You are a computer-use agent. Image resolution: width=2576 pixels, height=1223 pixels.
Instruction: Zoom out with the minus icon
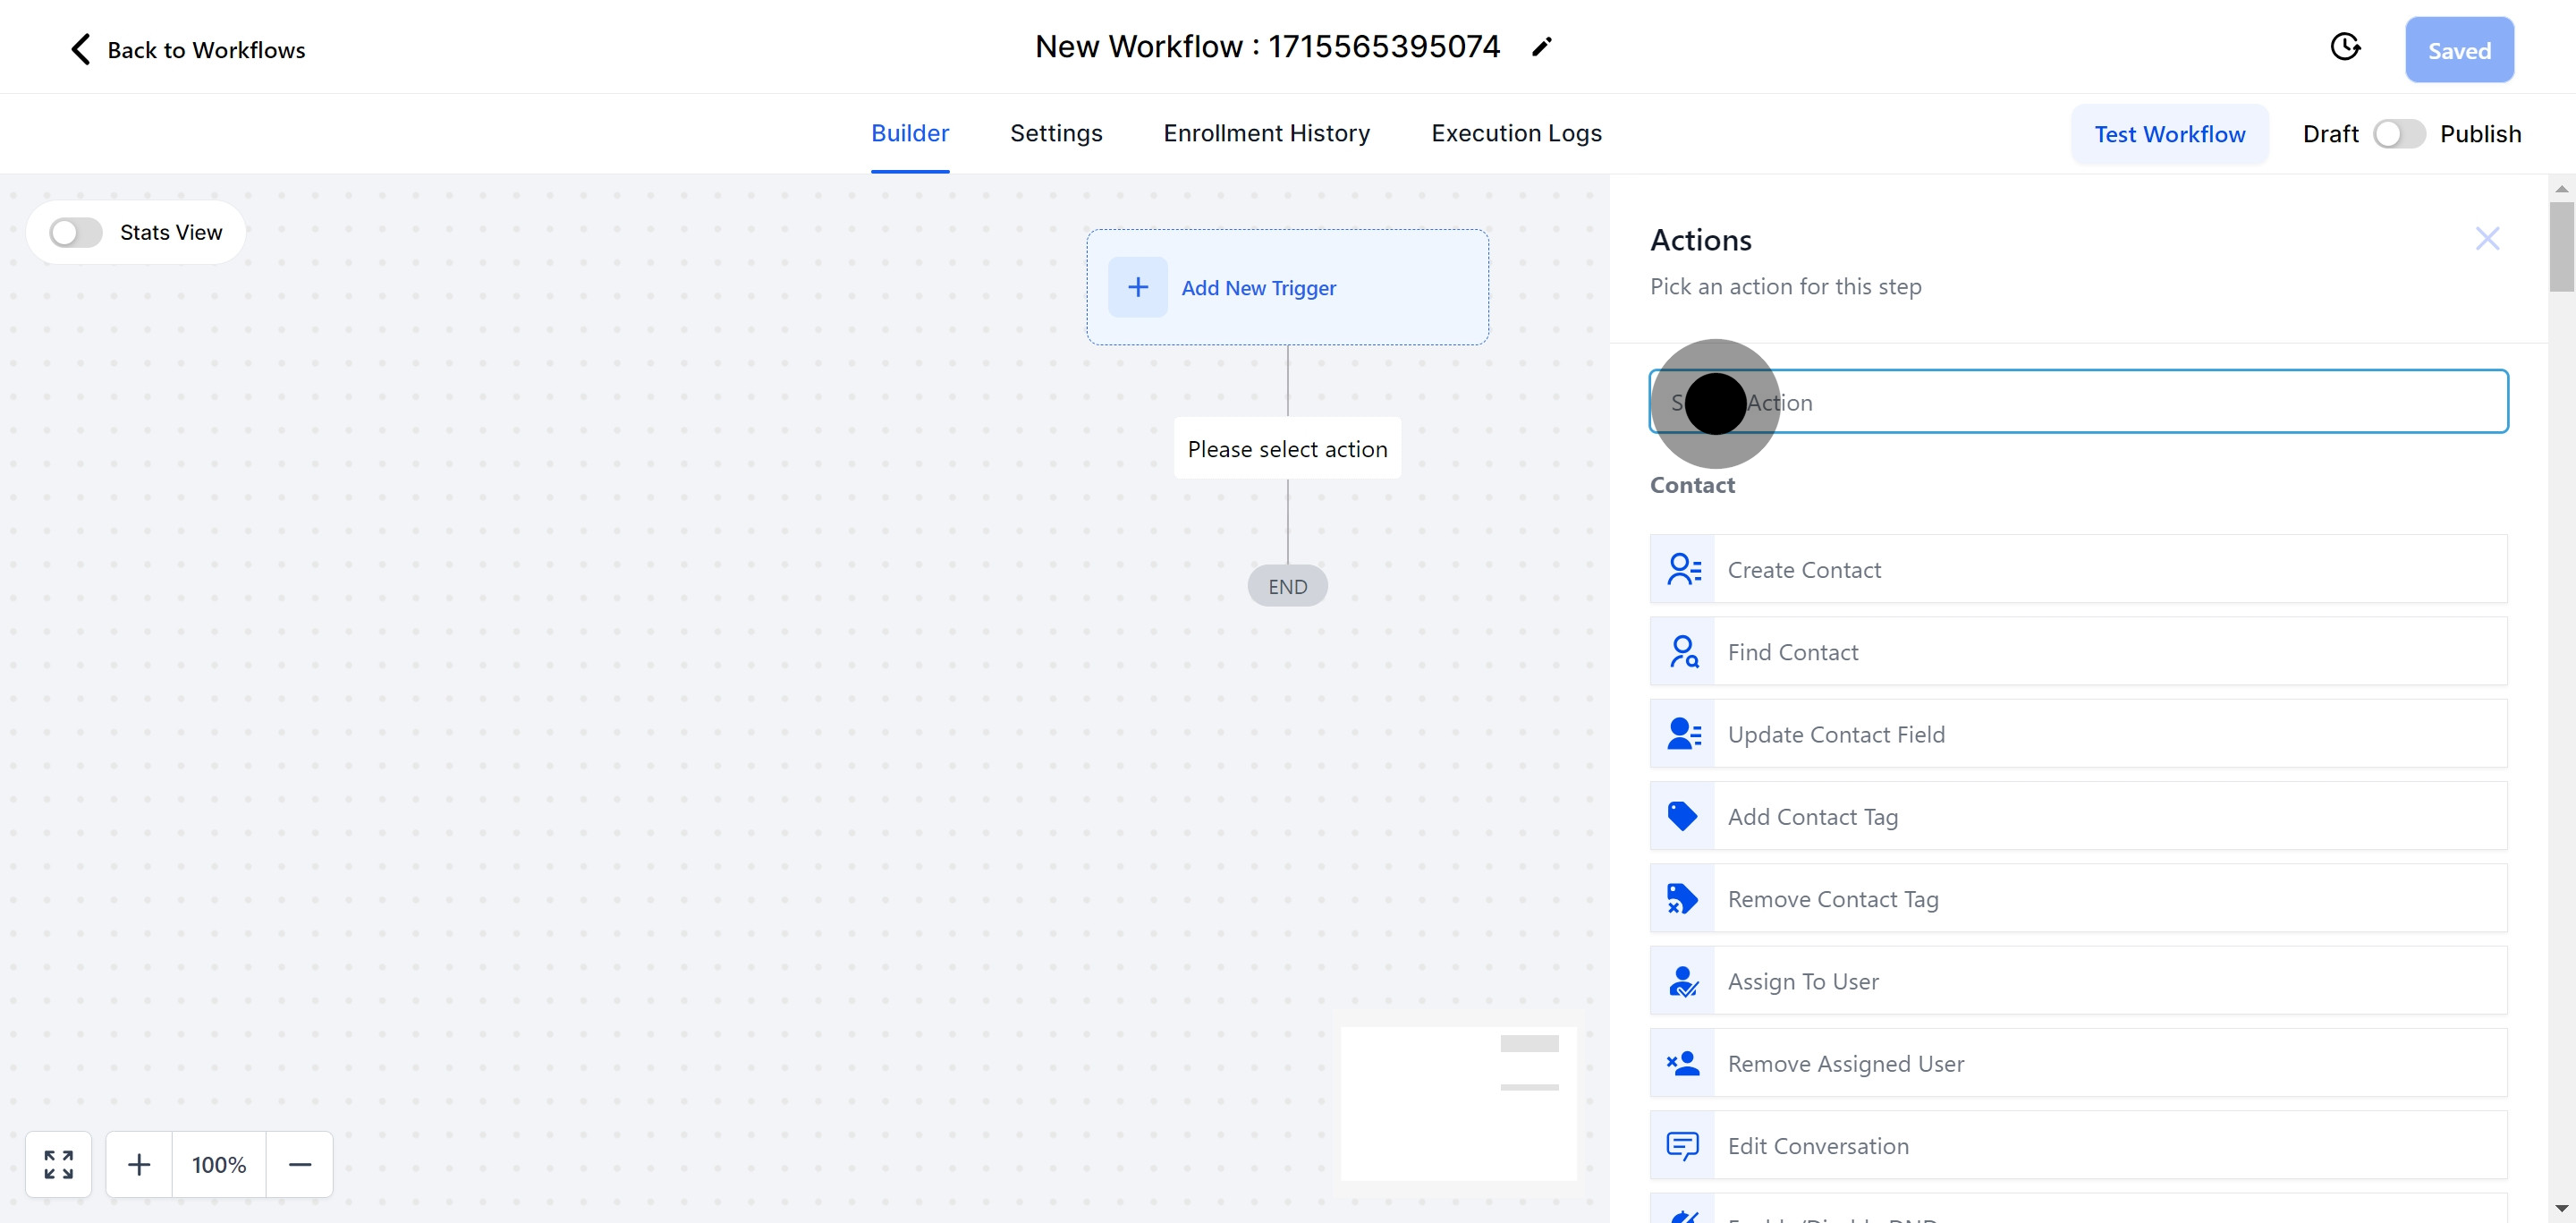tap(300, 1164)
